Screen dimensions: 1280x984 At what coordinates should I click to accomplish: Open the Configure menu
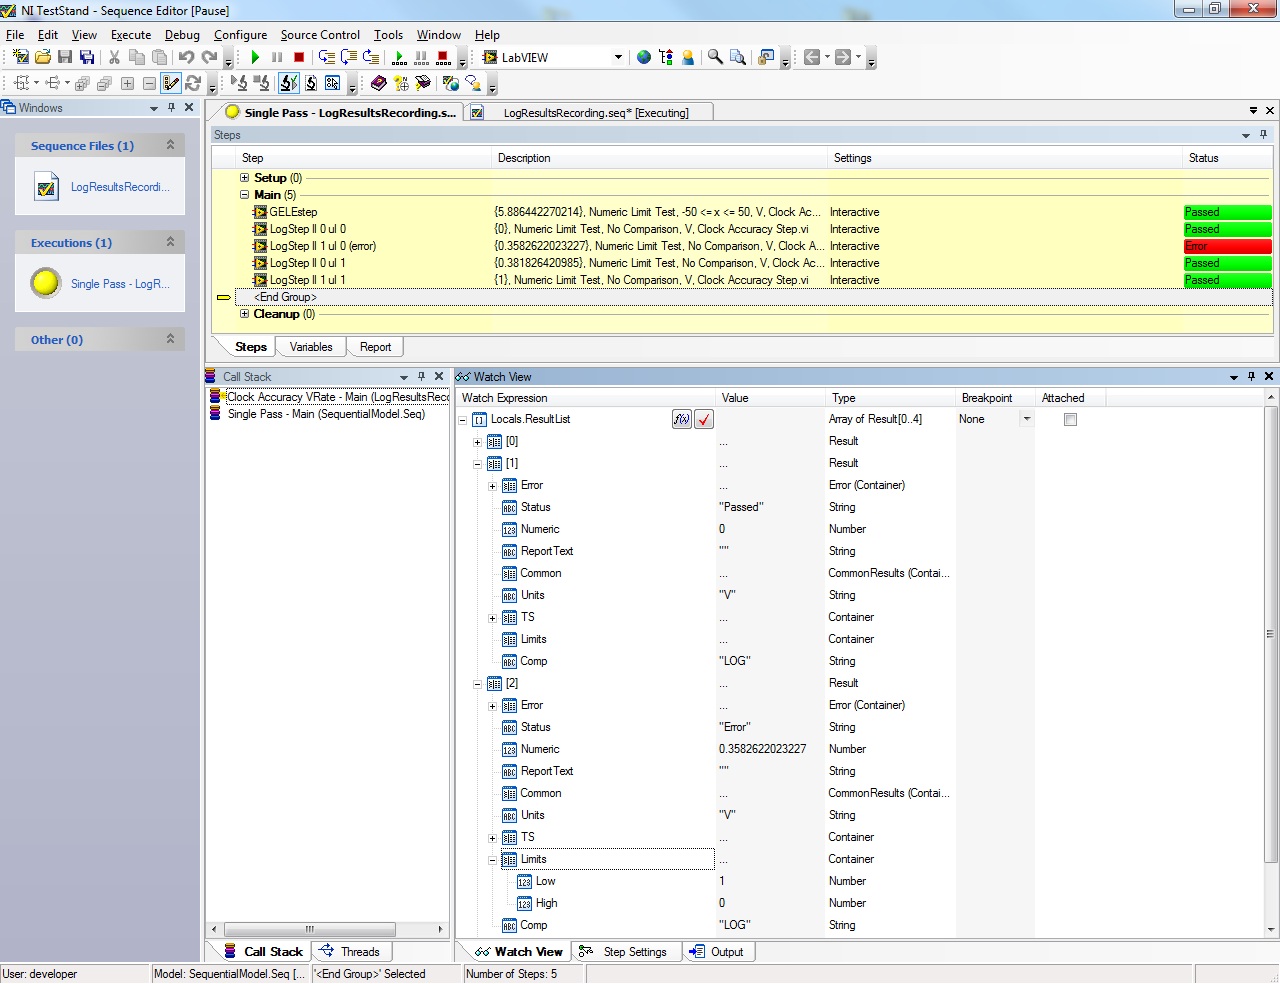click(x=240, y=35)
